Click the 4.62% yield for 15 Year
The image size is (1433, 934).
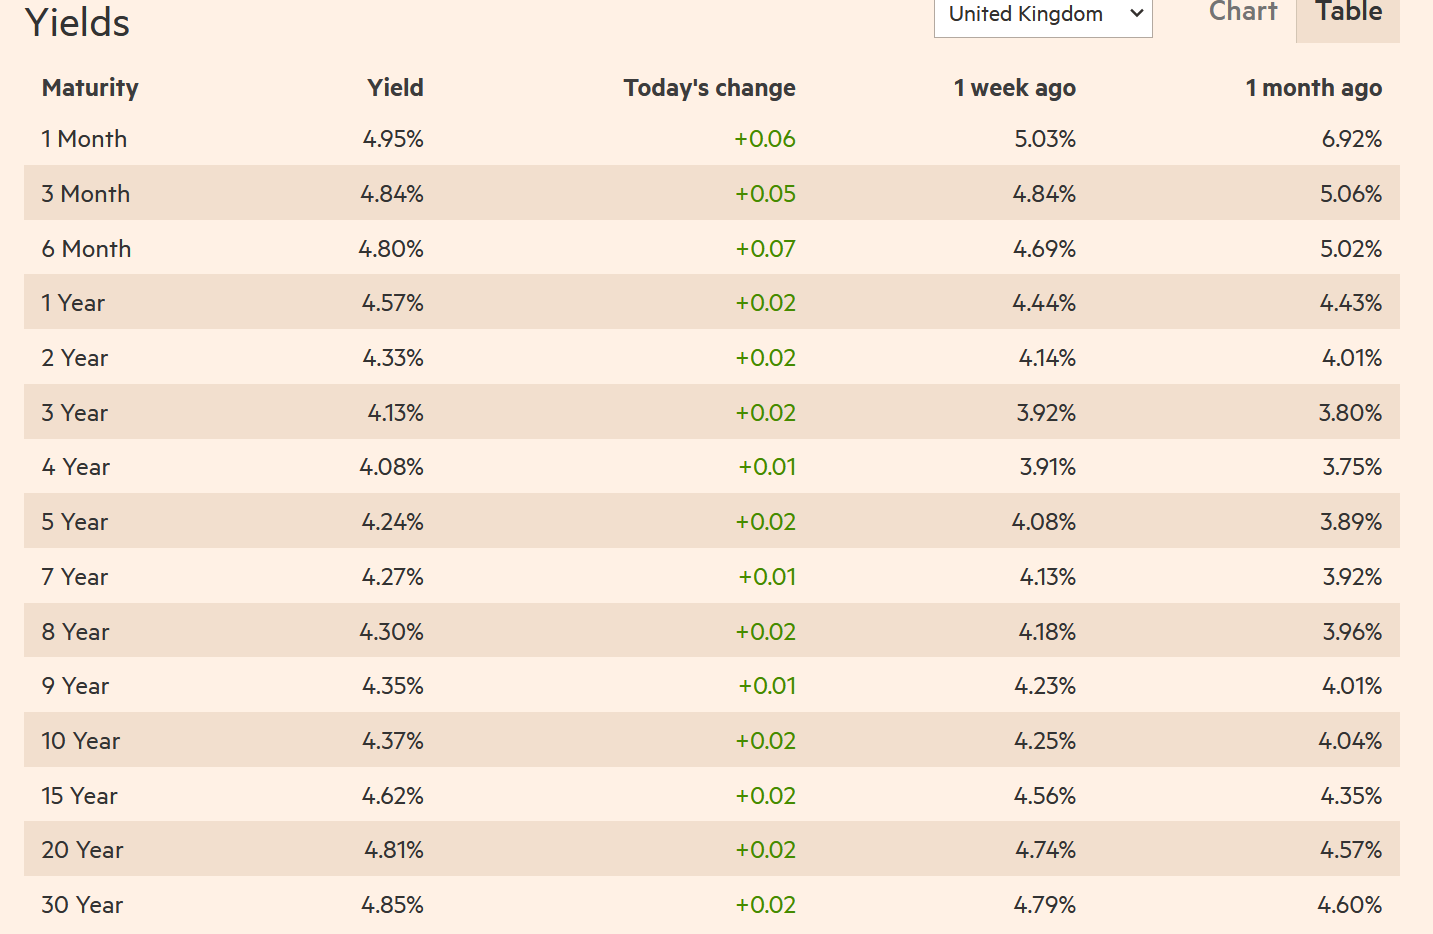click(392, 796)
